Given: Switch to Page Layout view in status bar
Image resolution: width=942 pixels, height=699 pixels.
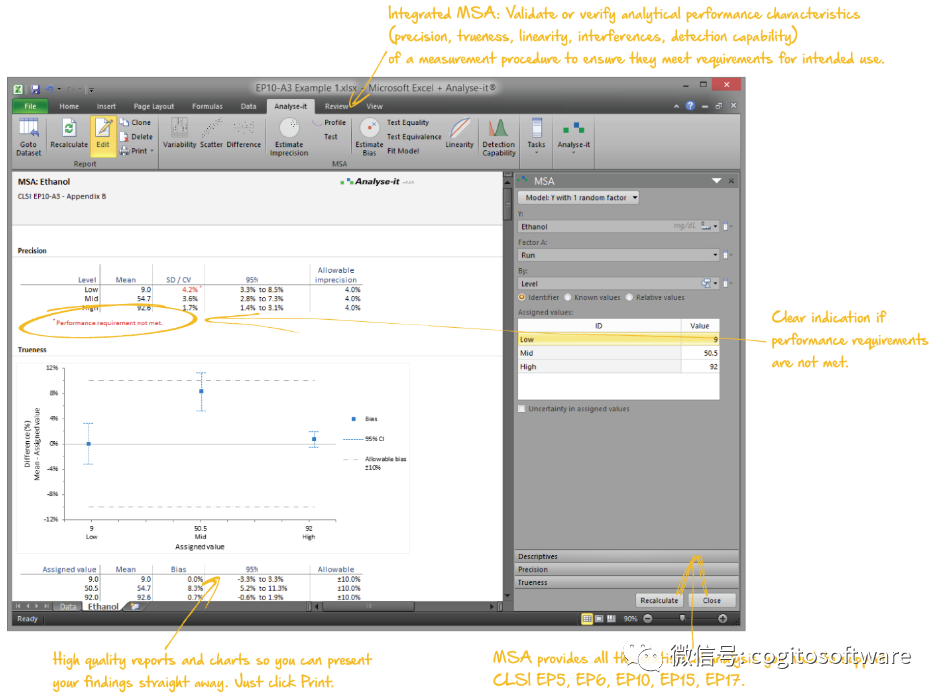Looking at the screenshot, I should pyautogui.click(x=599, y=619).
